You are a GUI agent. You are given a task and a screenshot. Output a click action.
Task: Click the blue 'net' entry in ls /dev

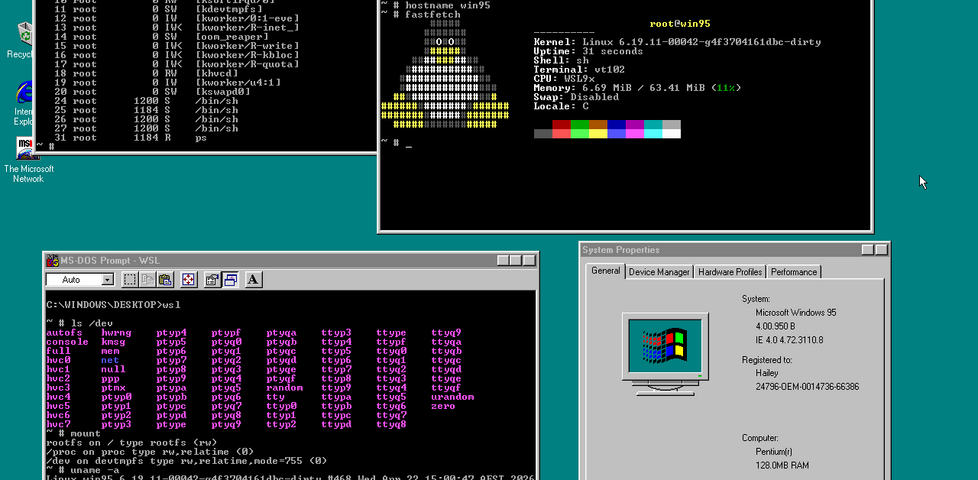click(110, 360)
